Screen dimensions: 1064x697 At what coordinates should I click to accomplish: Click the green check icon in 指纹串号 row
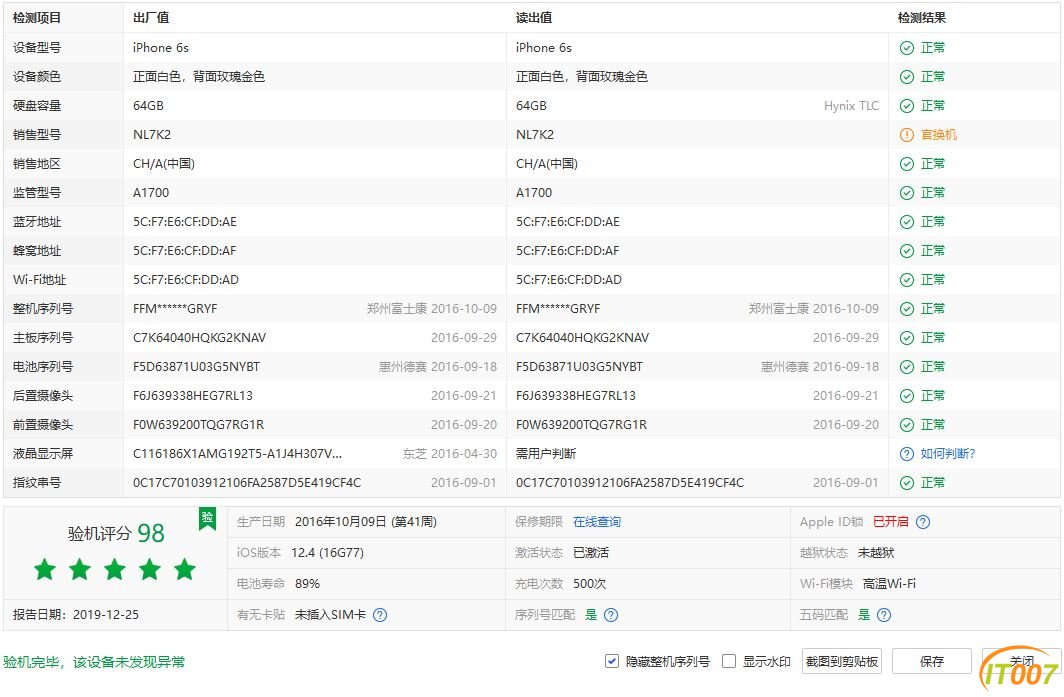(x=907, y=483)
